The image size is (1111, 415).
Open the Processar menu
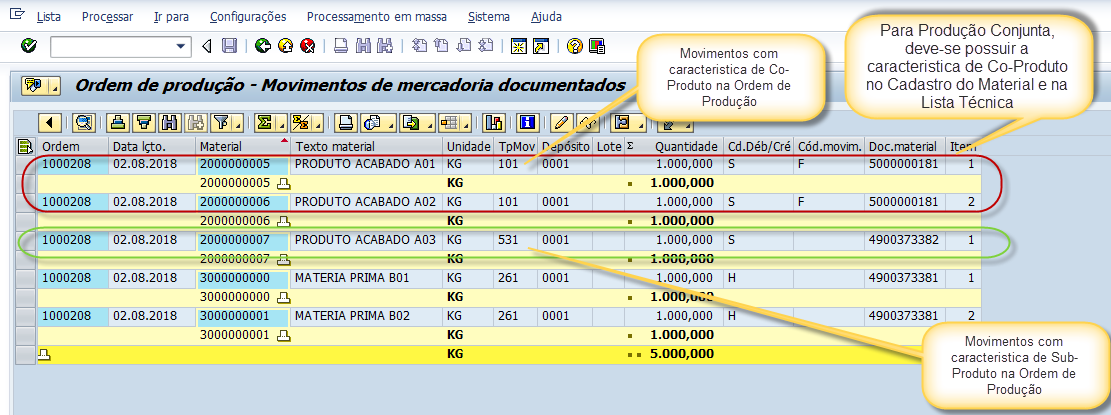108,17
